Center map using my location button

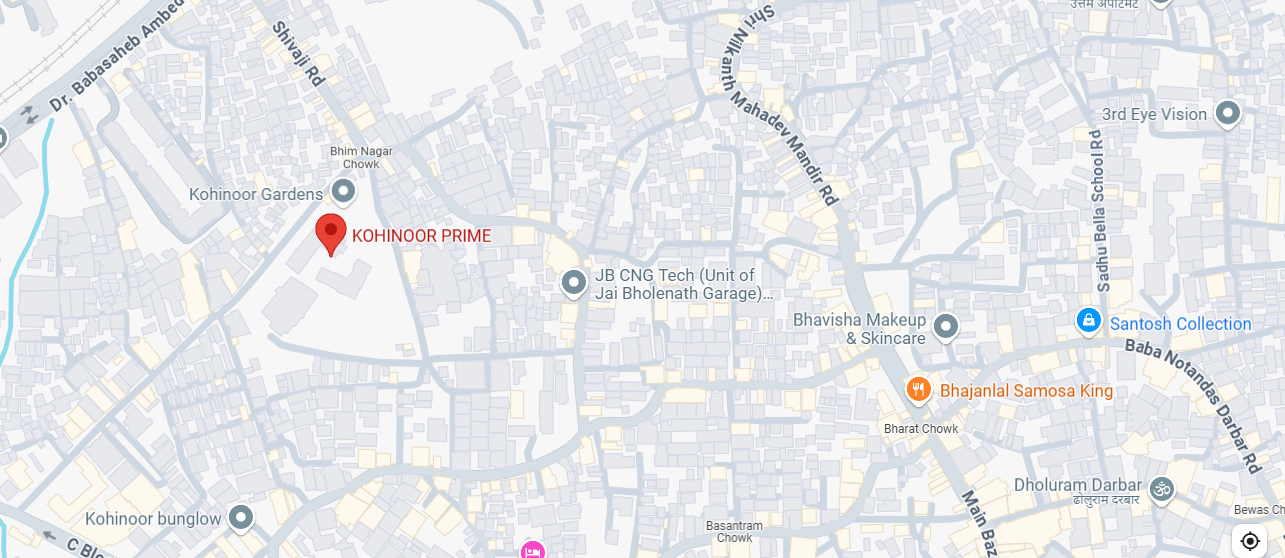click(x=1250, y=541)
